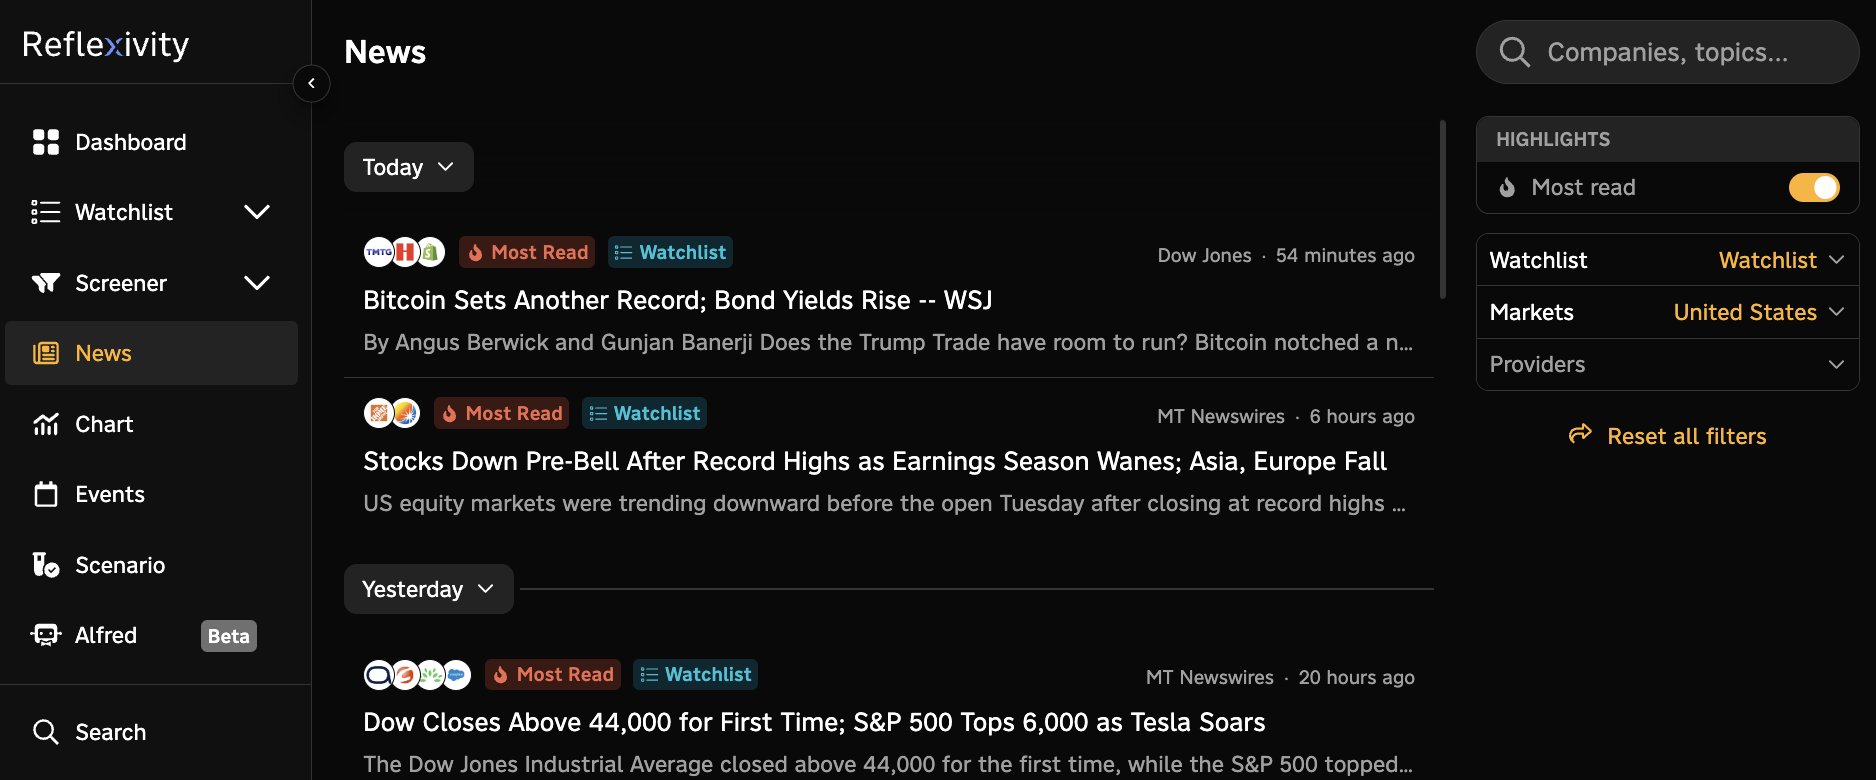Click the Scenario test-tube icon
1876x780 pixels.
point(46,565)
